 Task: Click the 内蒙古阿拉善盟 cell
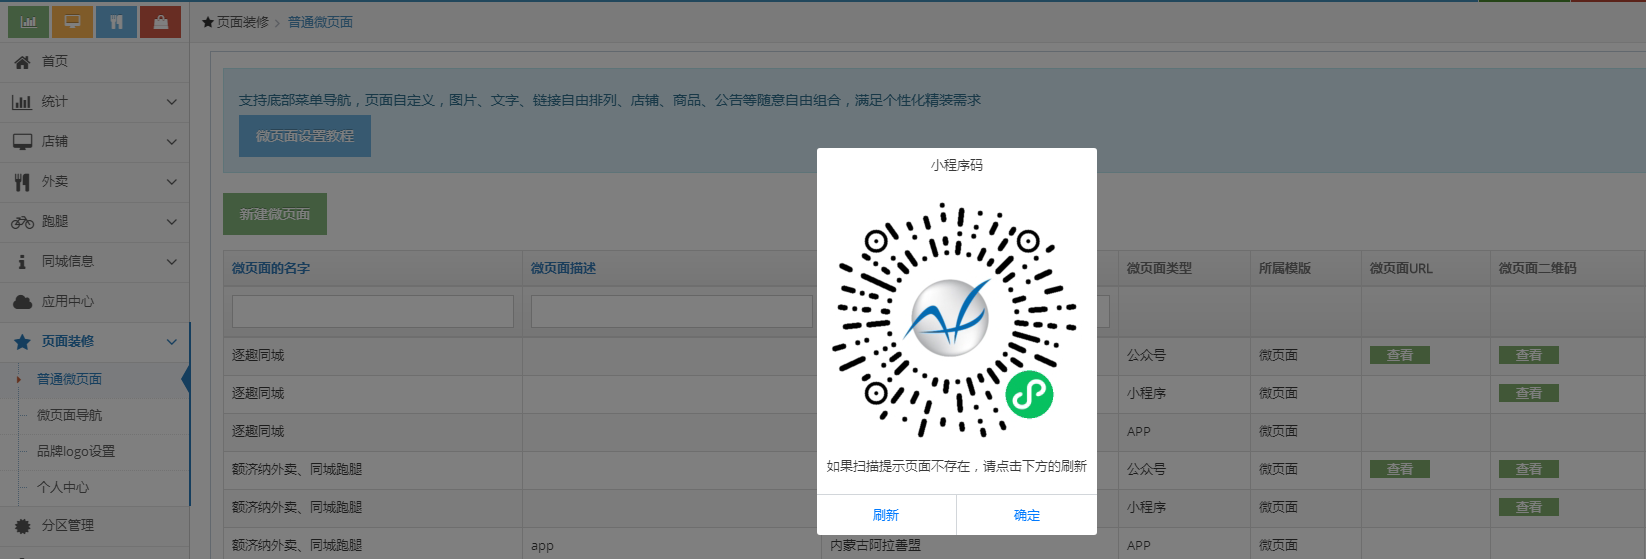tap(875, 545)
